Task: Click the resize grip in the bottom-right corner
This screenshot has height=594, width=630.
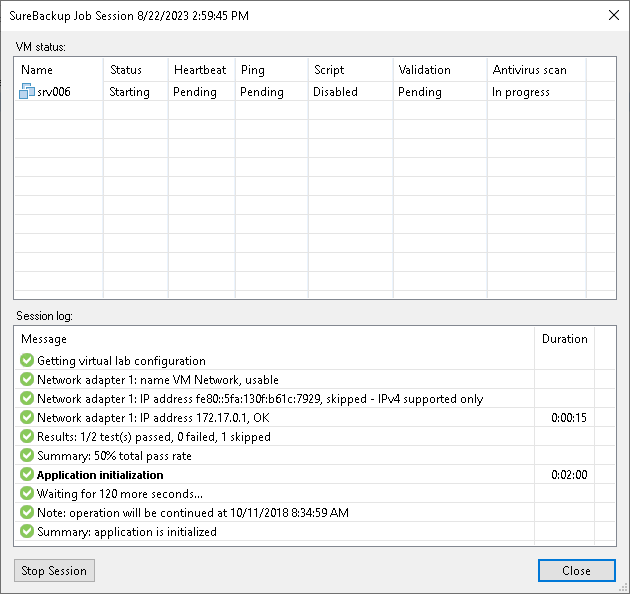Action: click(x=624, y=588)
